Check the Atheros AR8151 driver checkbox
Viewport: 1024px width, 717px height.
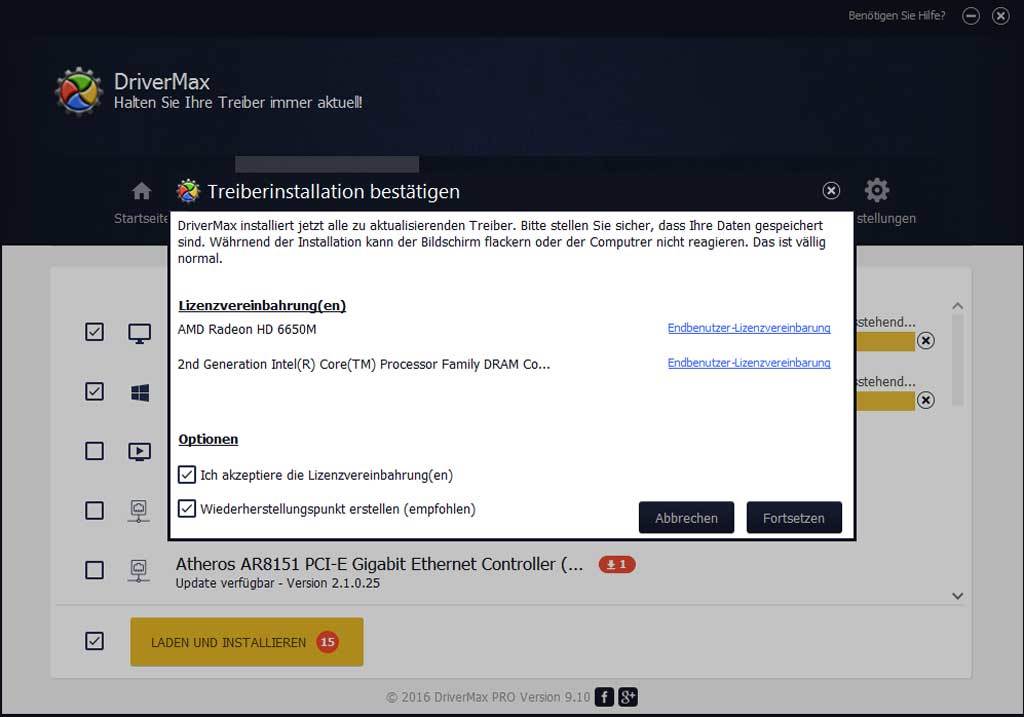[94, 570]
